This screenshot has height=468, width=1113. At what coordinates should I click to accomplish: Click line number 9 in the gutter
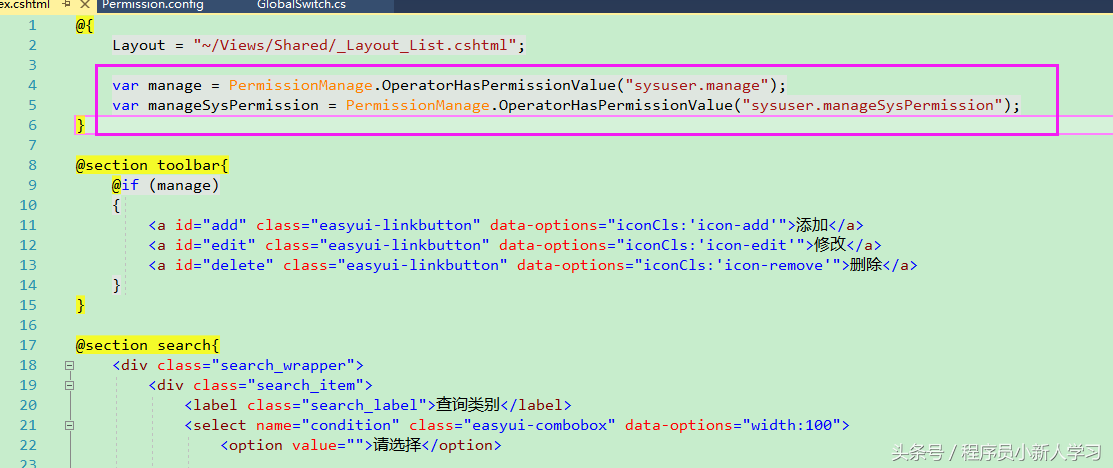[32, 185]
